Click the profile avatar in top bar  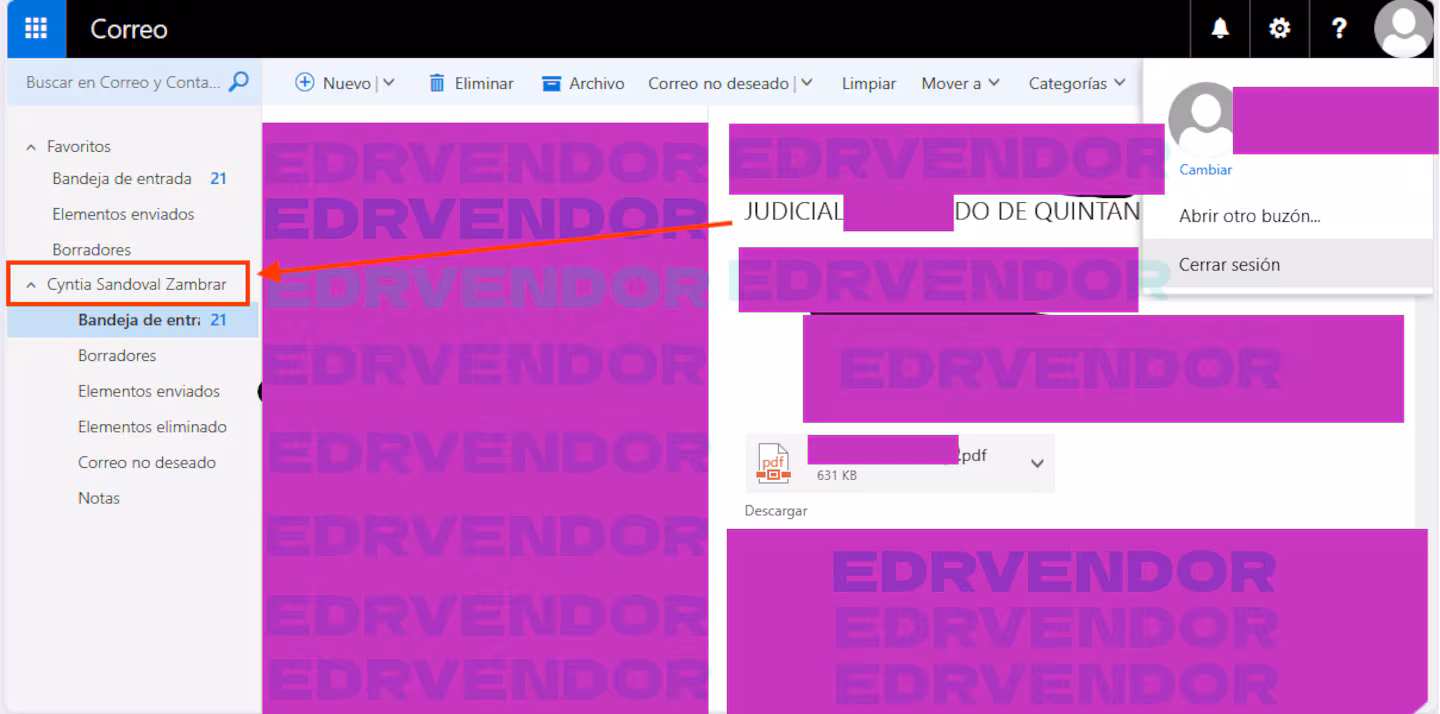pos(1404,28)
